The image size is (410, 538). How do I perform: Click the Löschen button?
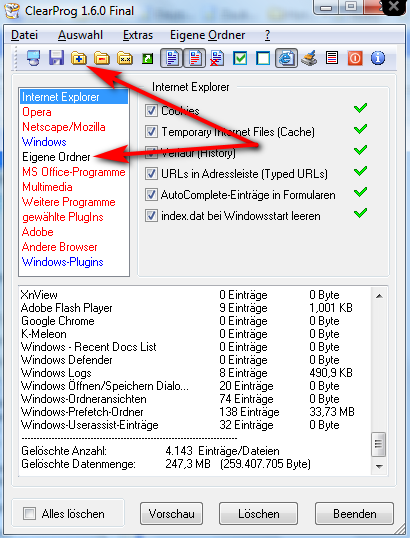[258, 514]
